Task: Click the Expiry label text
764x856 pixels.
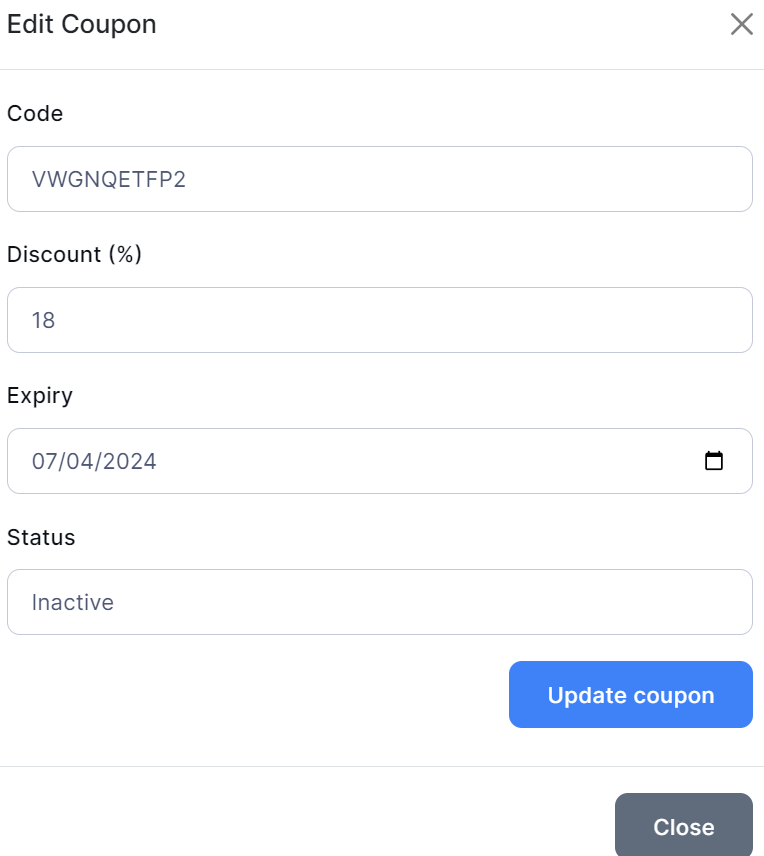Action: coord(40,396)
